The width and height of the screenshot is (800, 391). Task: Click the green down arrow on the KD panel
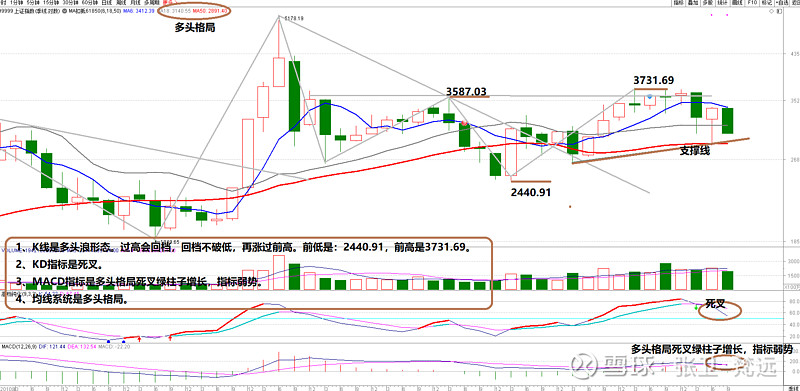[x=697, y=308]
